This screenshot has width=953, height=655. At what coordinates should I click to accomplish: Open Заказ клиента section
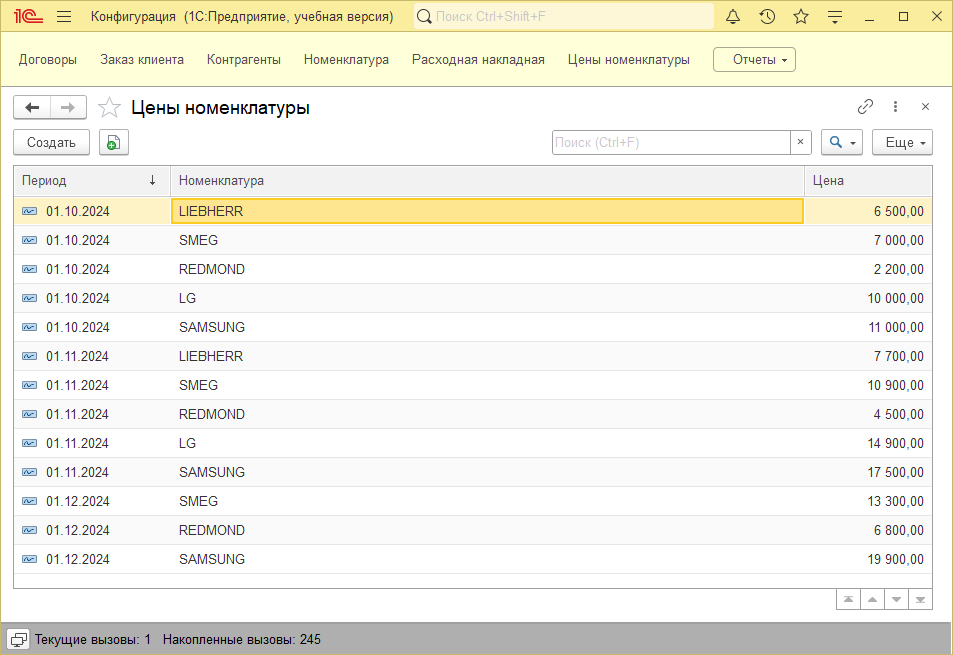pyautogui.click(x=142, y=60)
